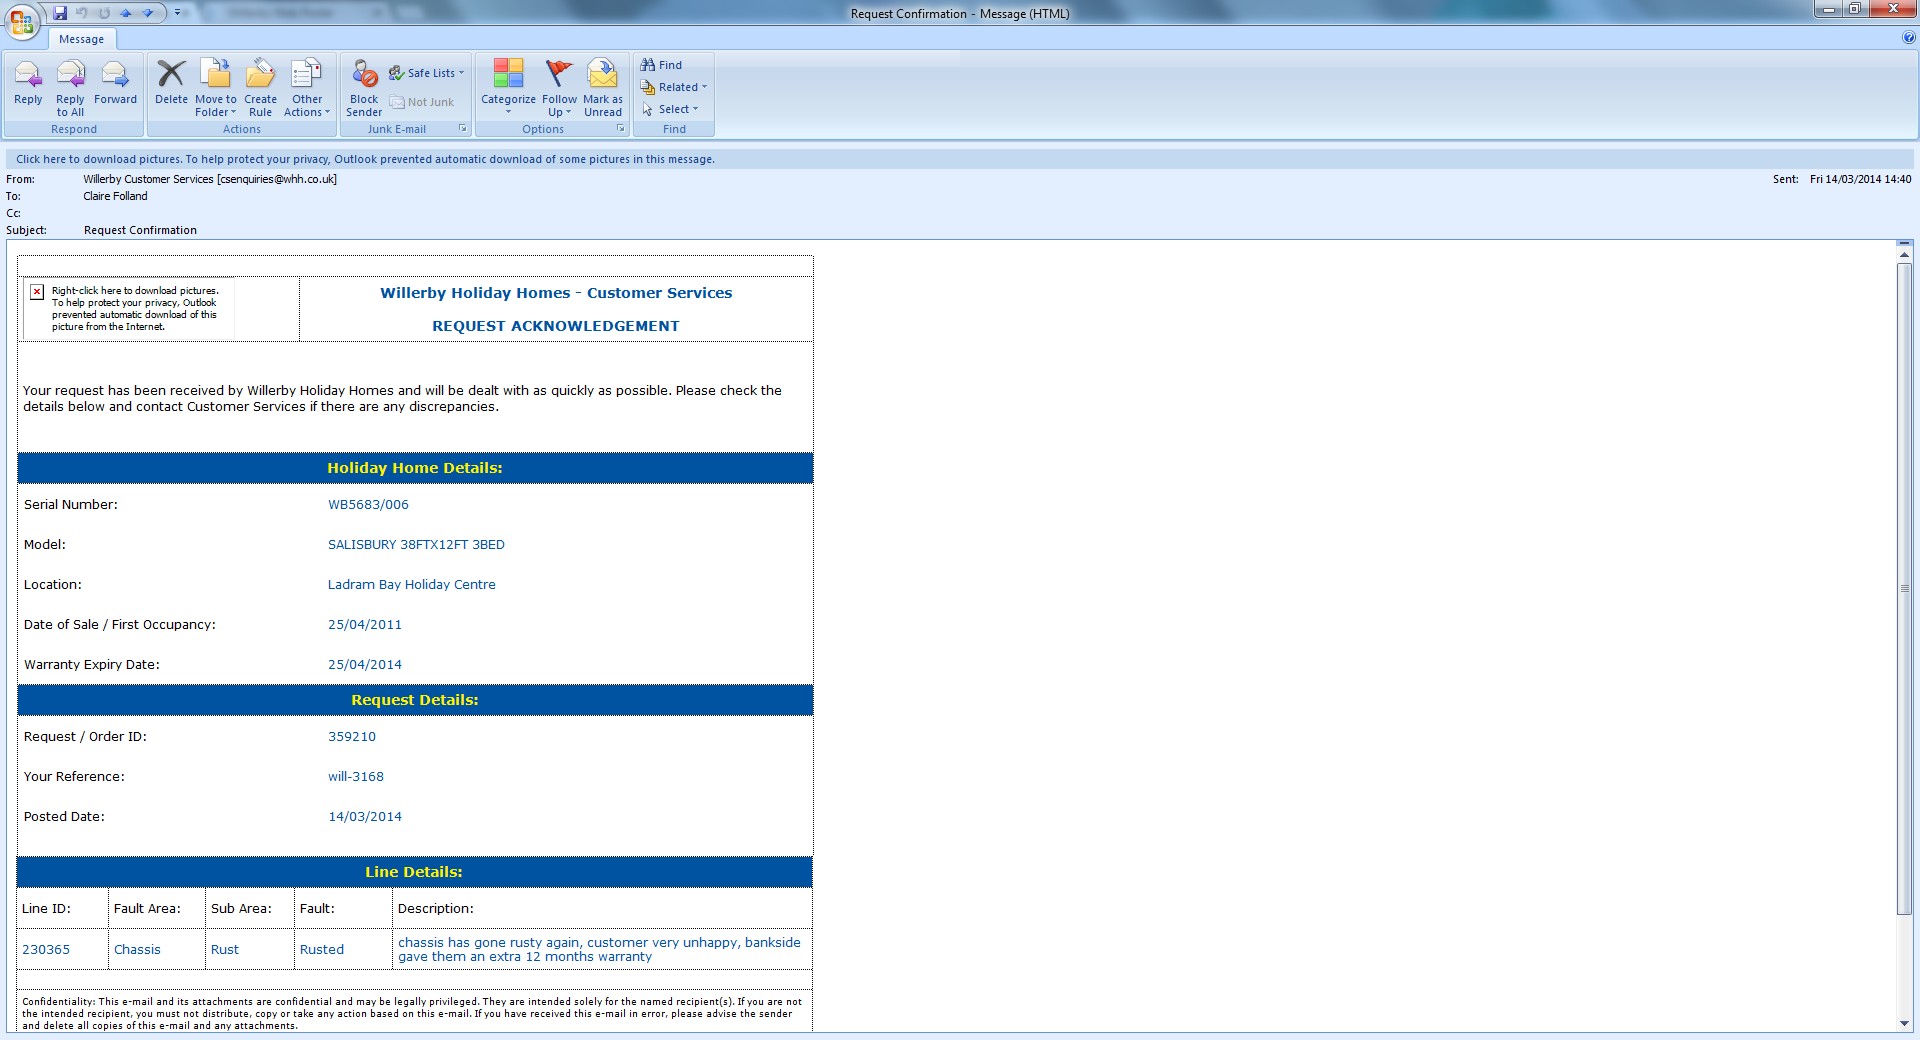Click reference value will-3168
The width and height of the screenshot is (1920, 1040).
[x=356, y=777]
